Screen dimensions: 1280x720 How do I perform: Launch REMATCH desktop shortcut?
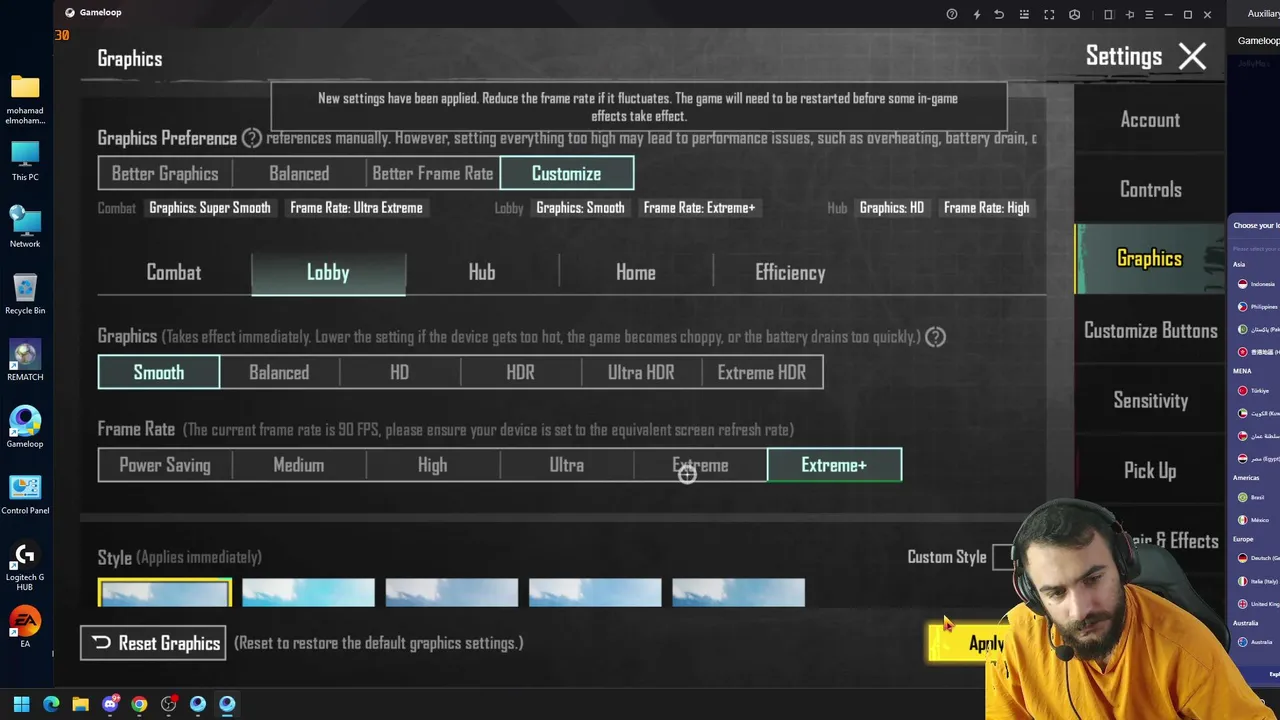pos(25,361)
